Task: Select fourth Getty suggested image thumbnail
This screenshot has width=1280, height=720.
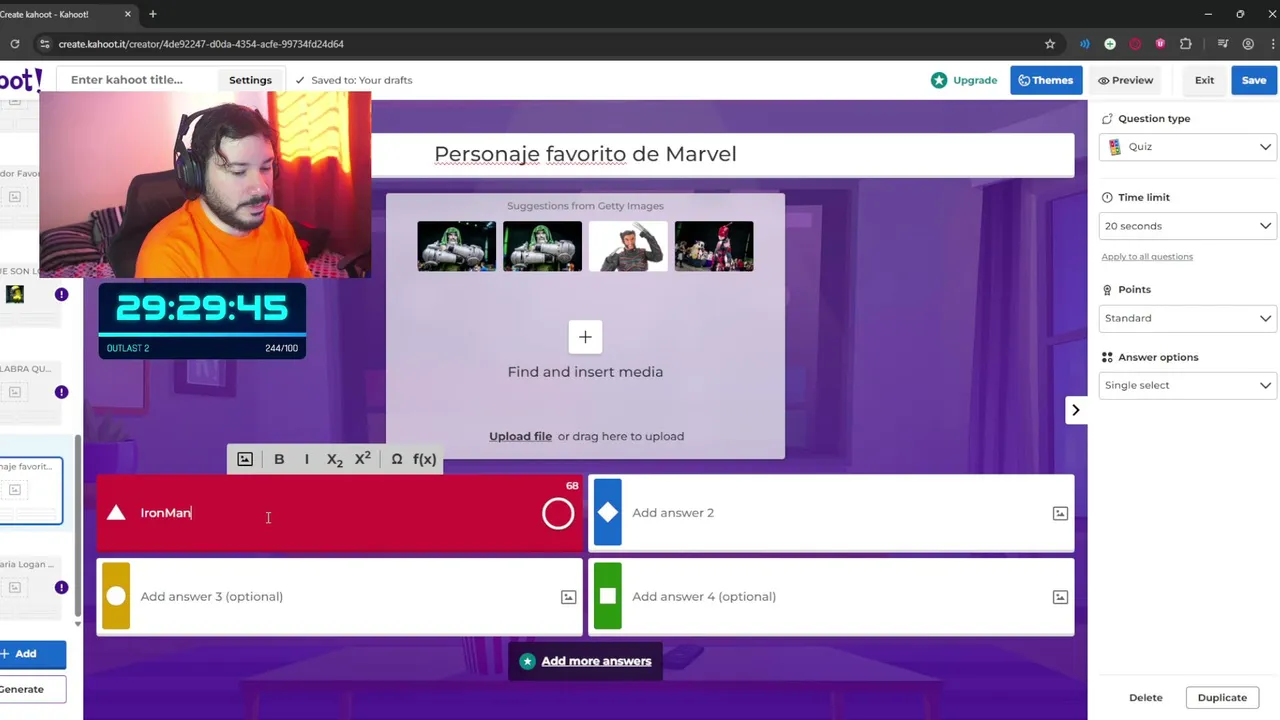Action: tap(714, 246)
